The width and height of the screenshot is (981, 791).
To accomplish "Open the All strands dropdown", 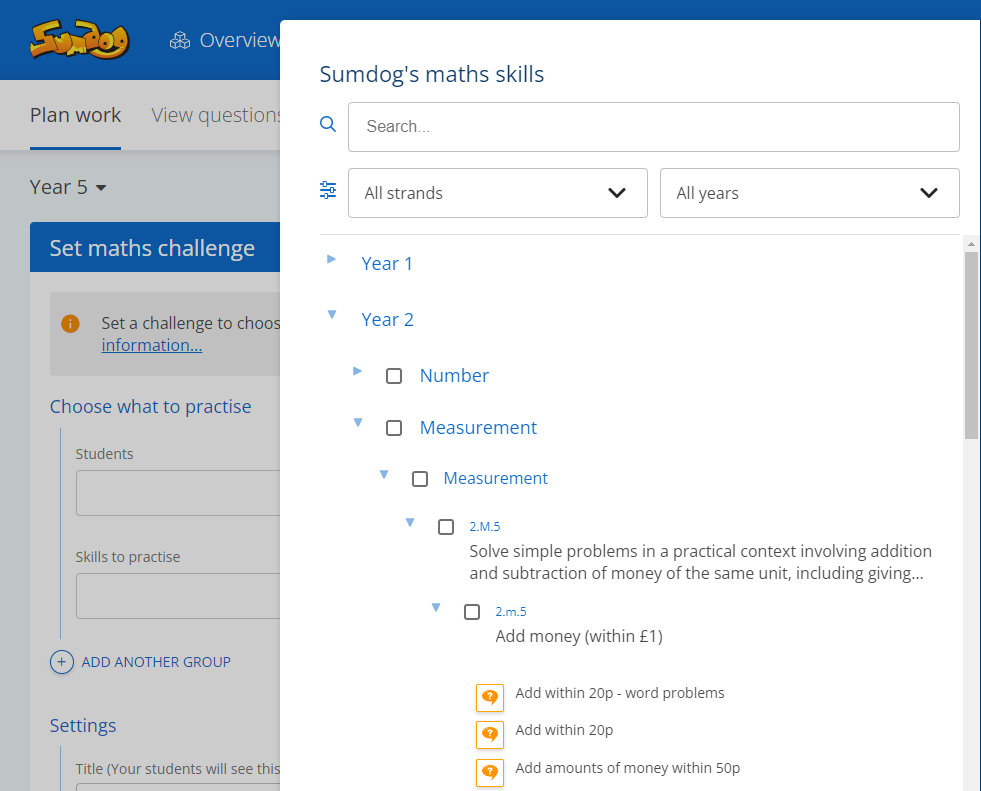I will pos(497,193).
